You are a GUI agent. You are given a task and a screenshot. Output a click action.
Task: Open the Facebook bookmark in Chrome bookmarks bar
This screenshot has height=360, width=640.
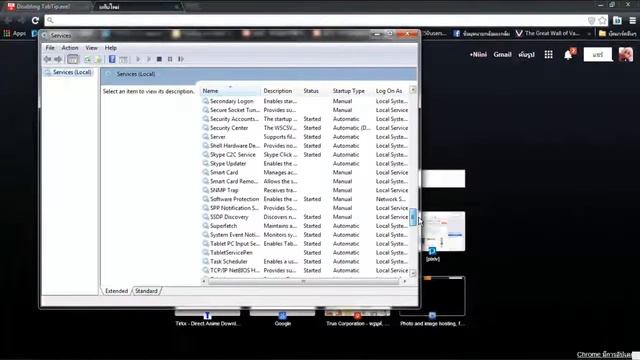(482, 33)
